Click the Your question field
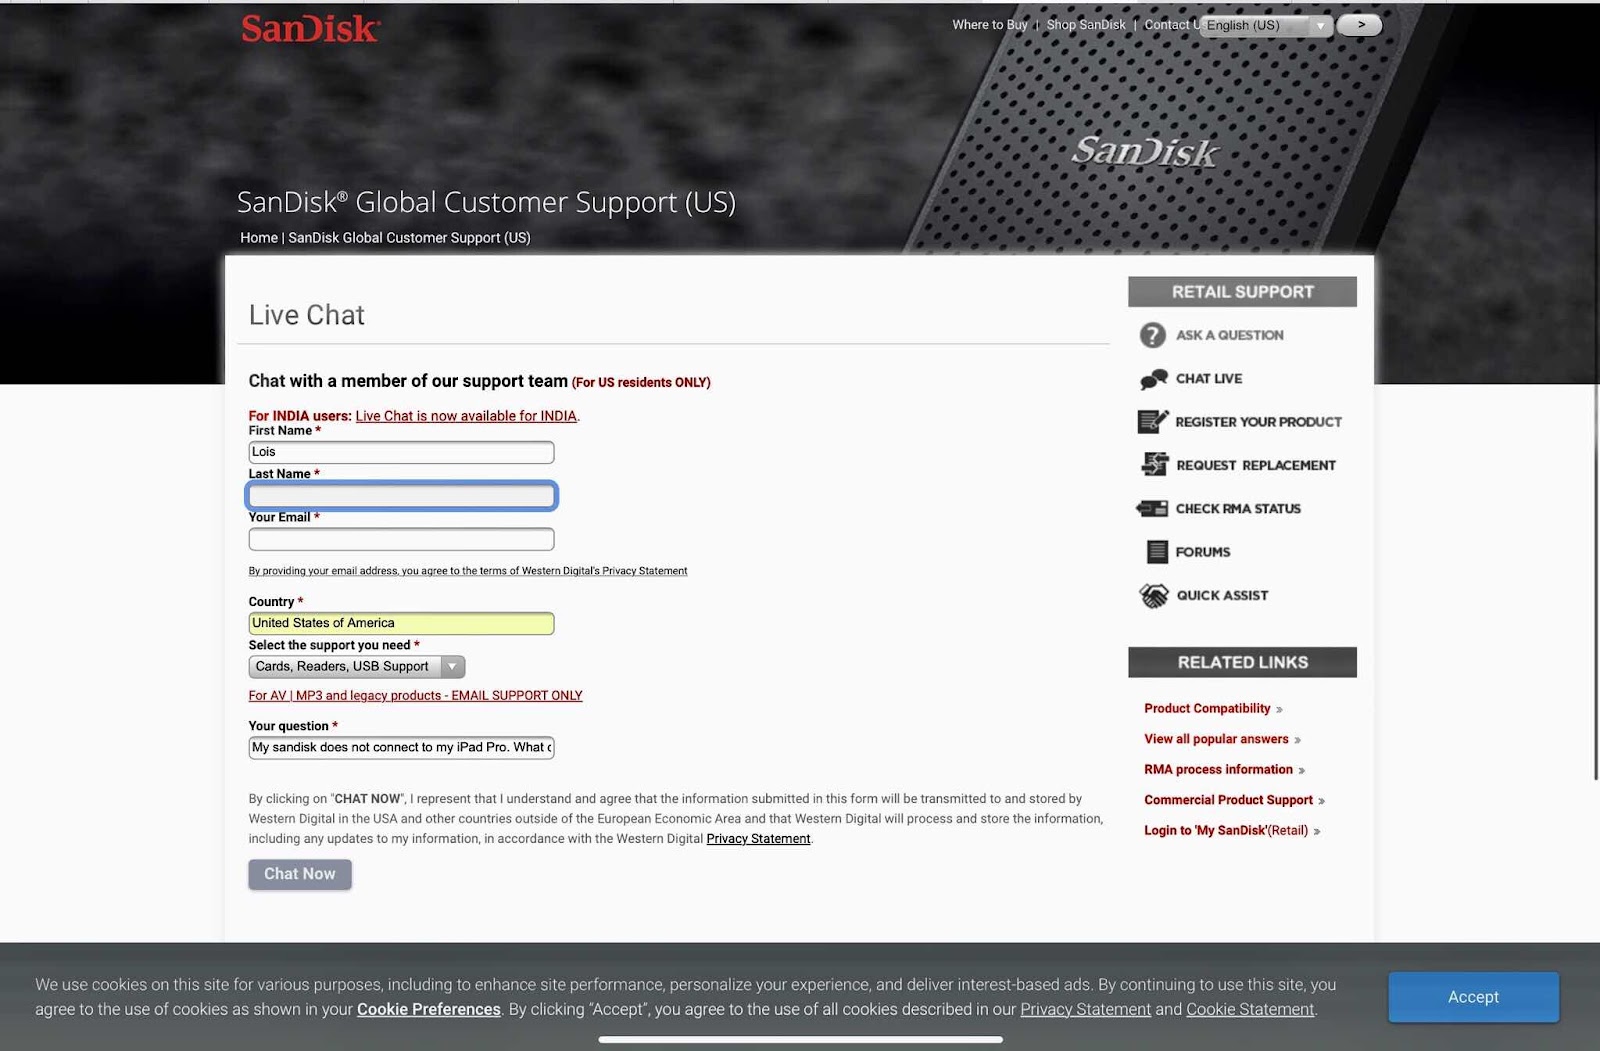This screenshot has width=1600, height=1051. coord(401,748)
